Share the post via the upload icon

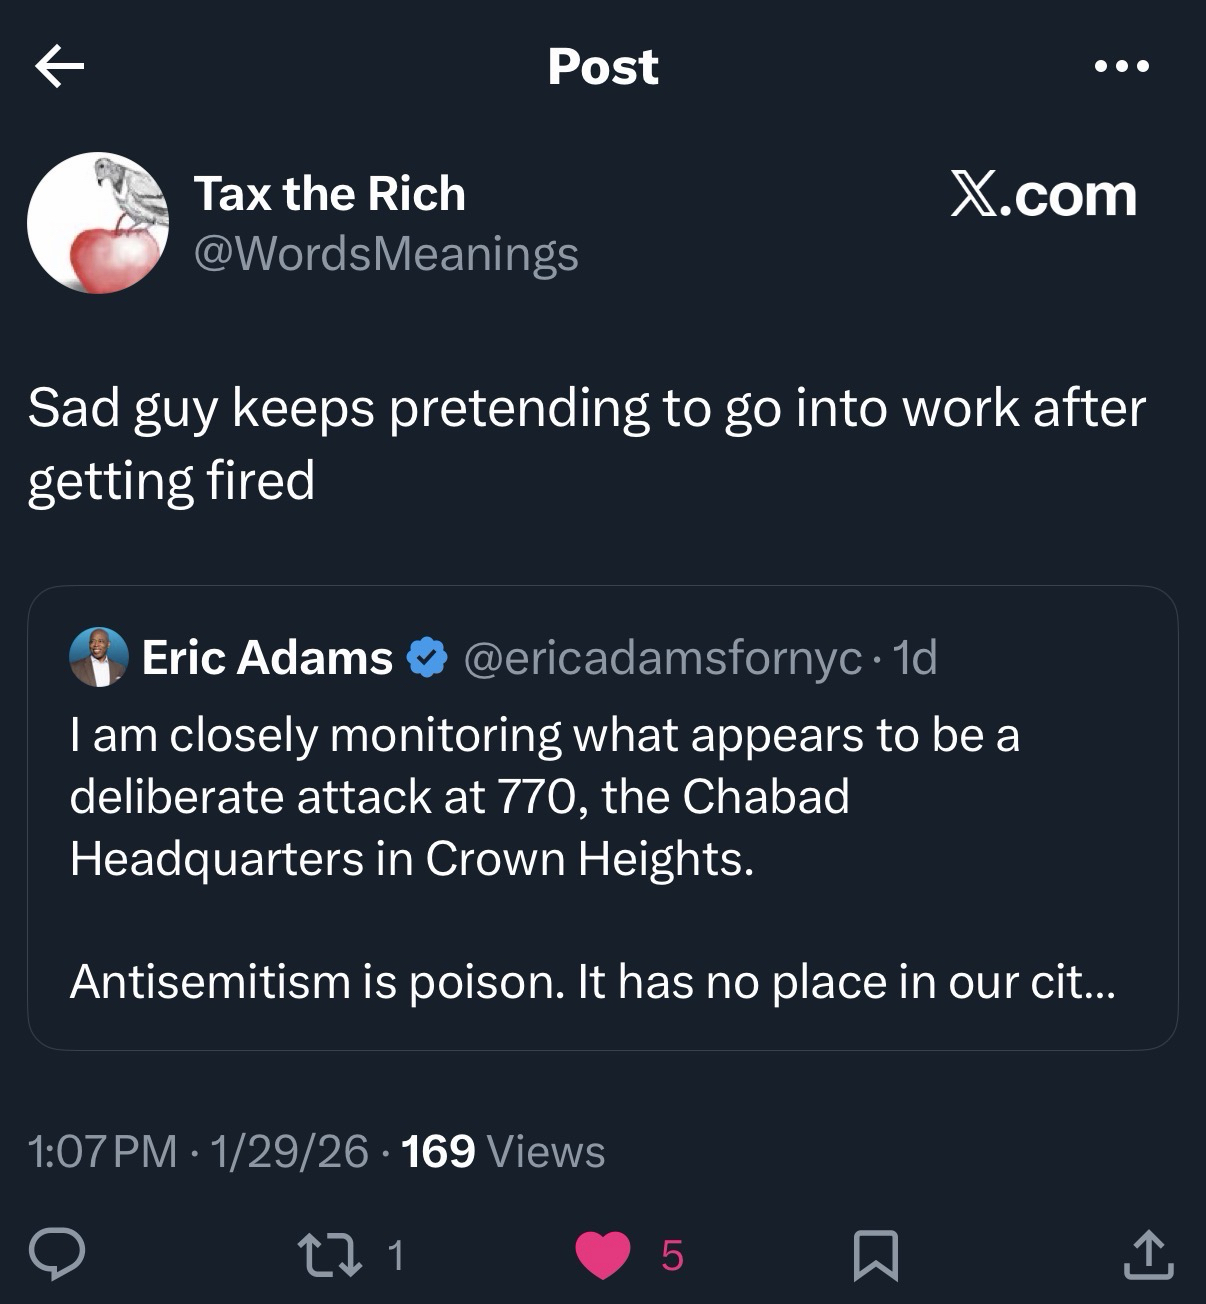pos(1147,1255)
